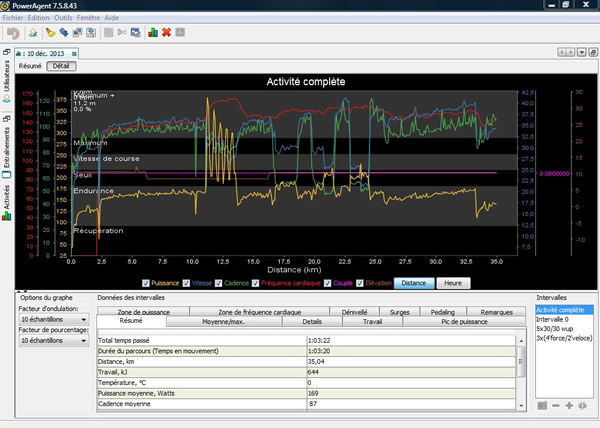The height and width of the screenshot is (428, 600).
Task: Click the undo arrow toolbar icon
Action: pyautogui.click(x=13, y=33)
